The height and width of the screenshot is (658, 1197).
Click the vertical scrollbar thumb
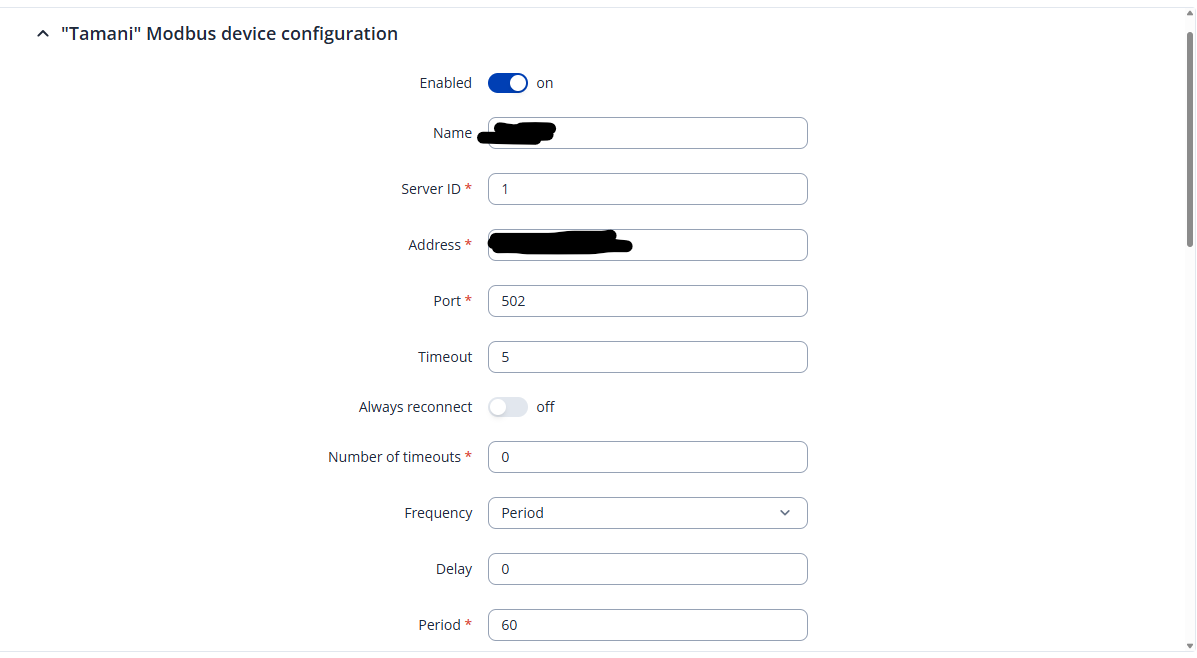click(1190, 138)
